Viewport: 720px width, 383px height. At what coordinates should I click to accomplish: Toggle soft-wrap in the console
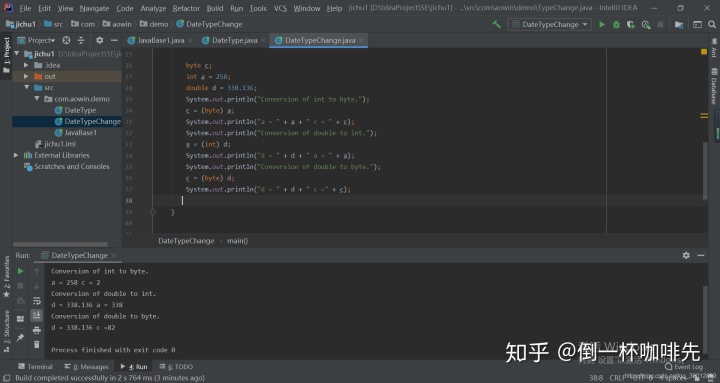pyautogui.click(x=37, y=301)
